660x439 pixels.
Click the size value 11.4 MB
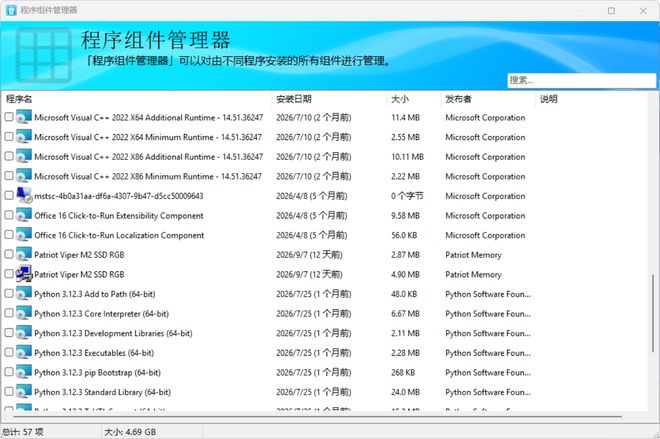pyautogui.click(x=405, y=117)
